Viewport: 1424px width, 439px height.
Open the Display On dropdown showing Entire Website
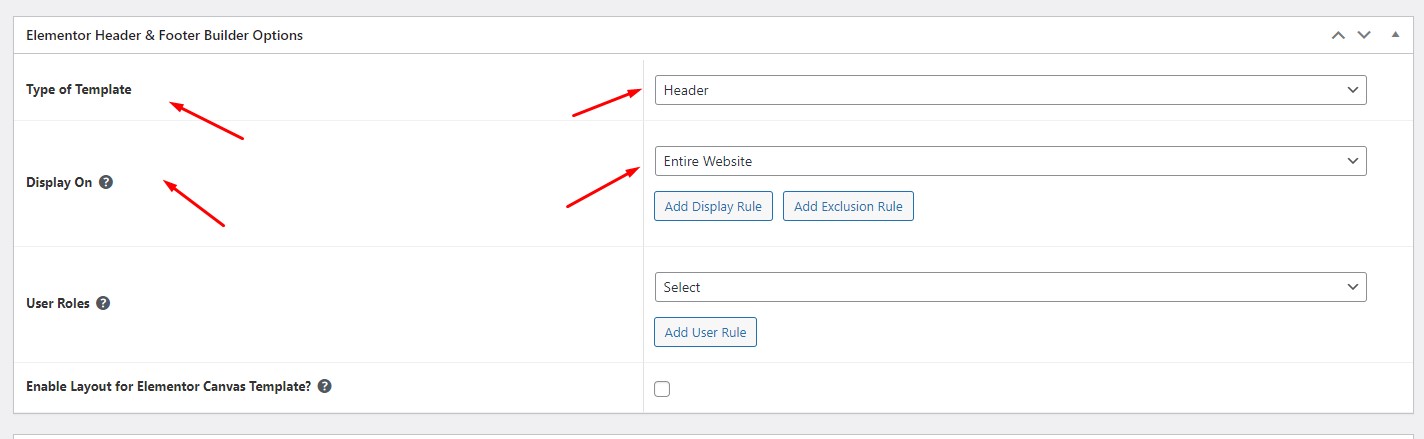tap(1010, 161)
